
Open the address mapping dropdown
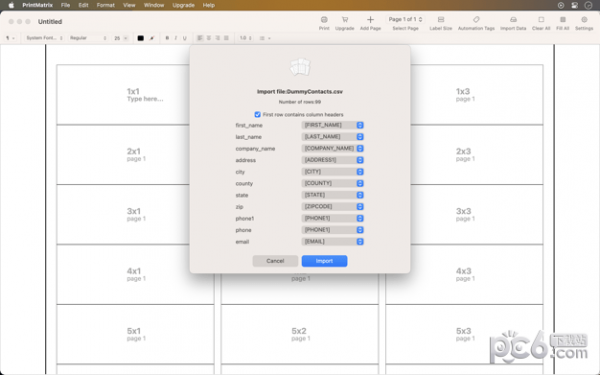pyautogui.click(x=333, y=160)
